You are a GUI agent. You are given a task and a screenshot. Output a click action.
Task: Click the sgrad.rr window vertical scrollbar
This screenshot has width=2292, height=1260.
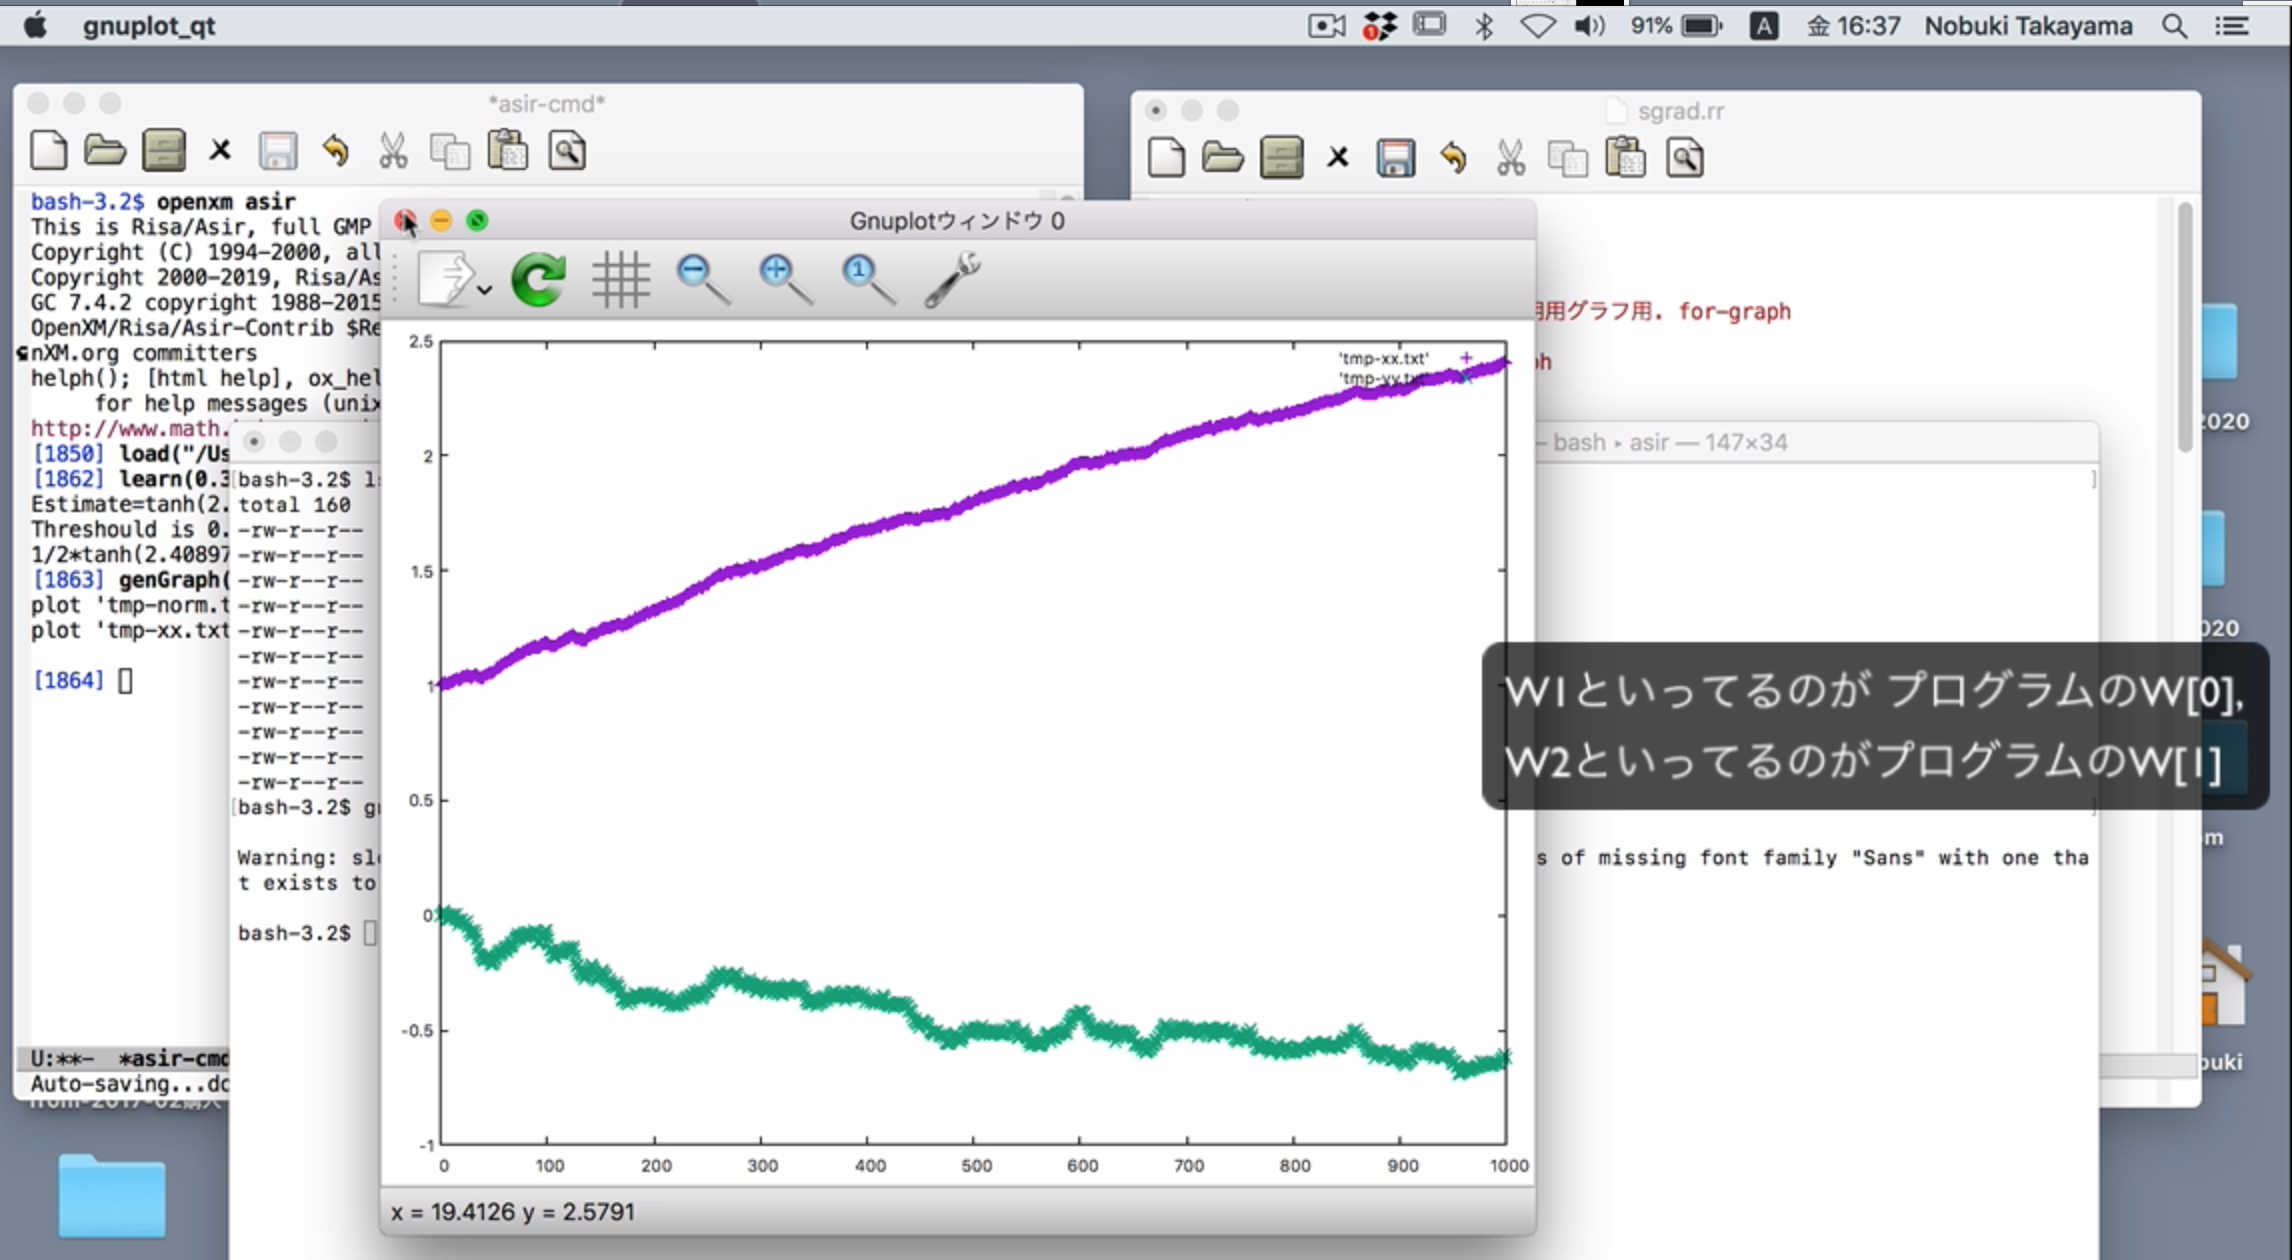point(2185,326)
